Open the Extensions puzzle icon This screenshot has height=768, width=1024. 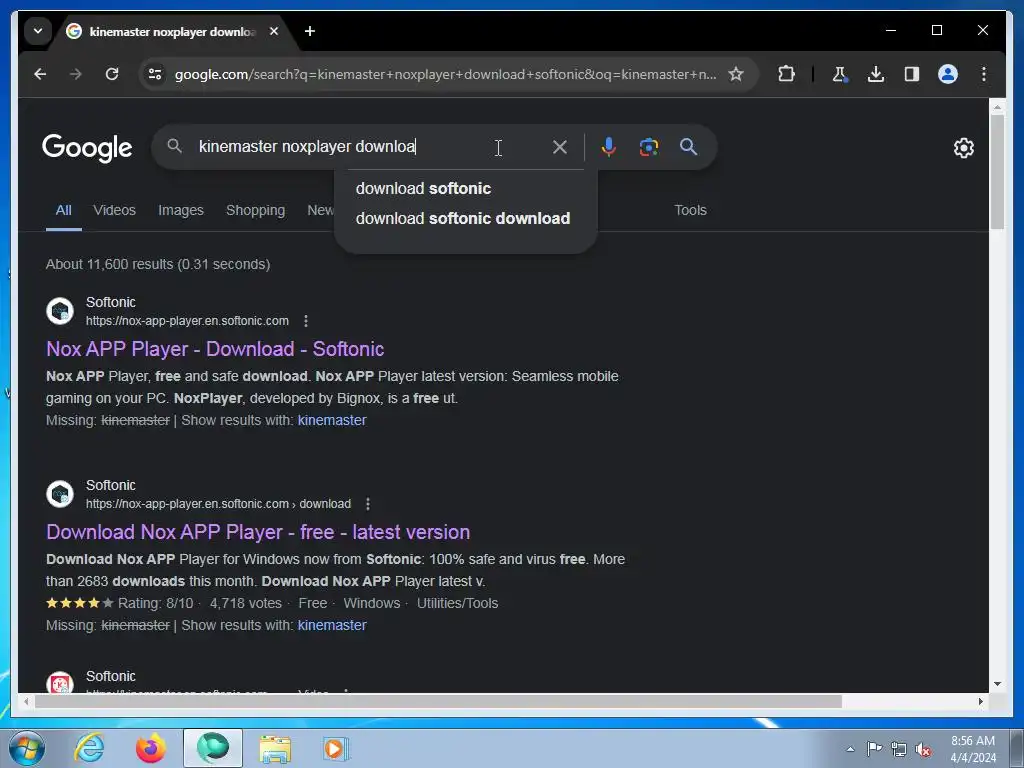coord(786,74)
